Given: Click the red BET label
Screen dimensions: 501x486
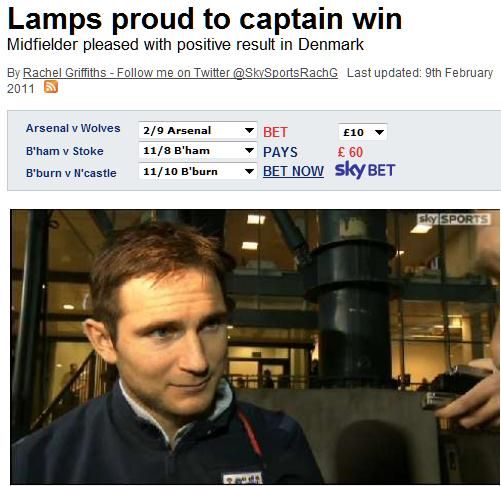Looking at the screenshot, I should (x=275, y=132).
